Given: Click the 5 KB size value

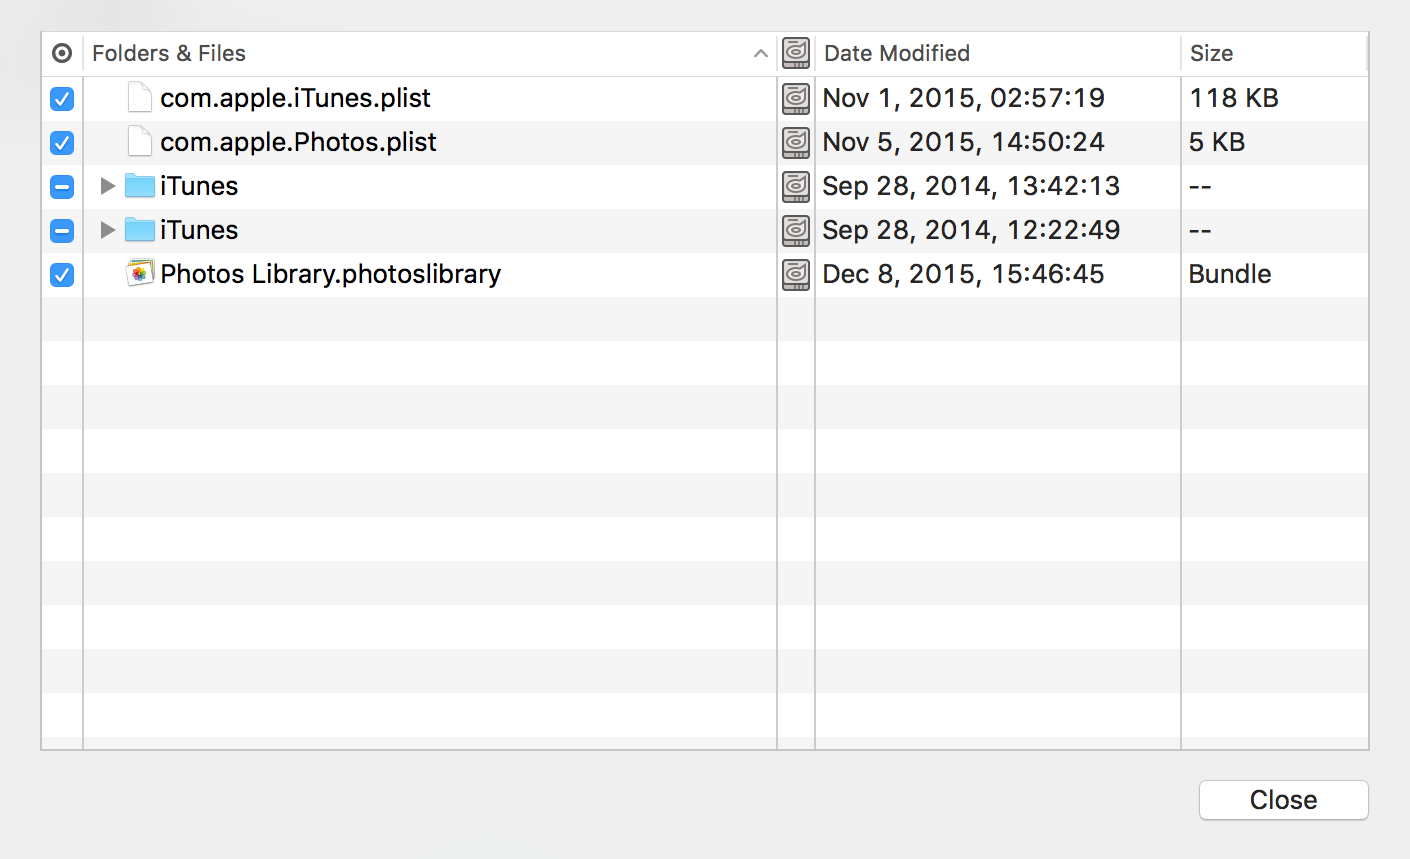Looking at the screenshot, I should tap(1217, 142).
